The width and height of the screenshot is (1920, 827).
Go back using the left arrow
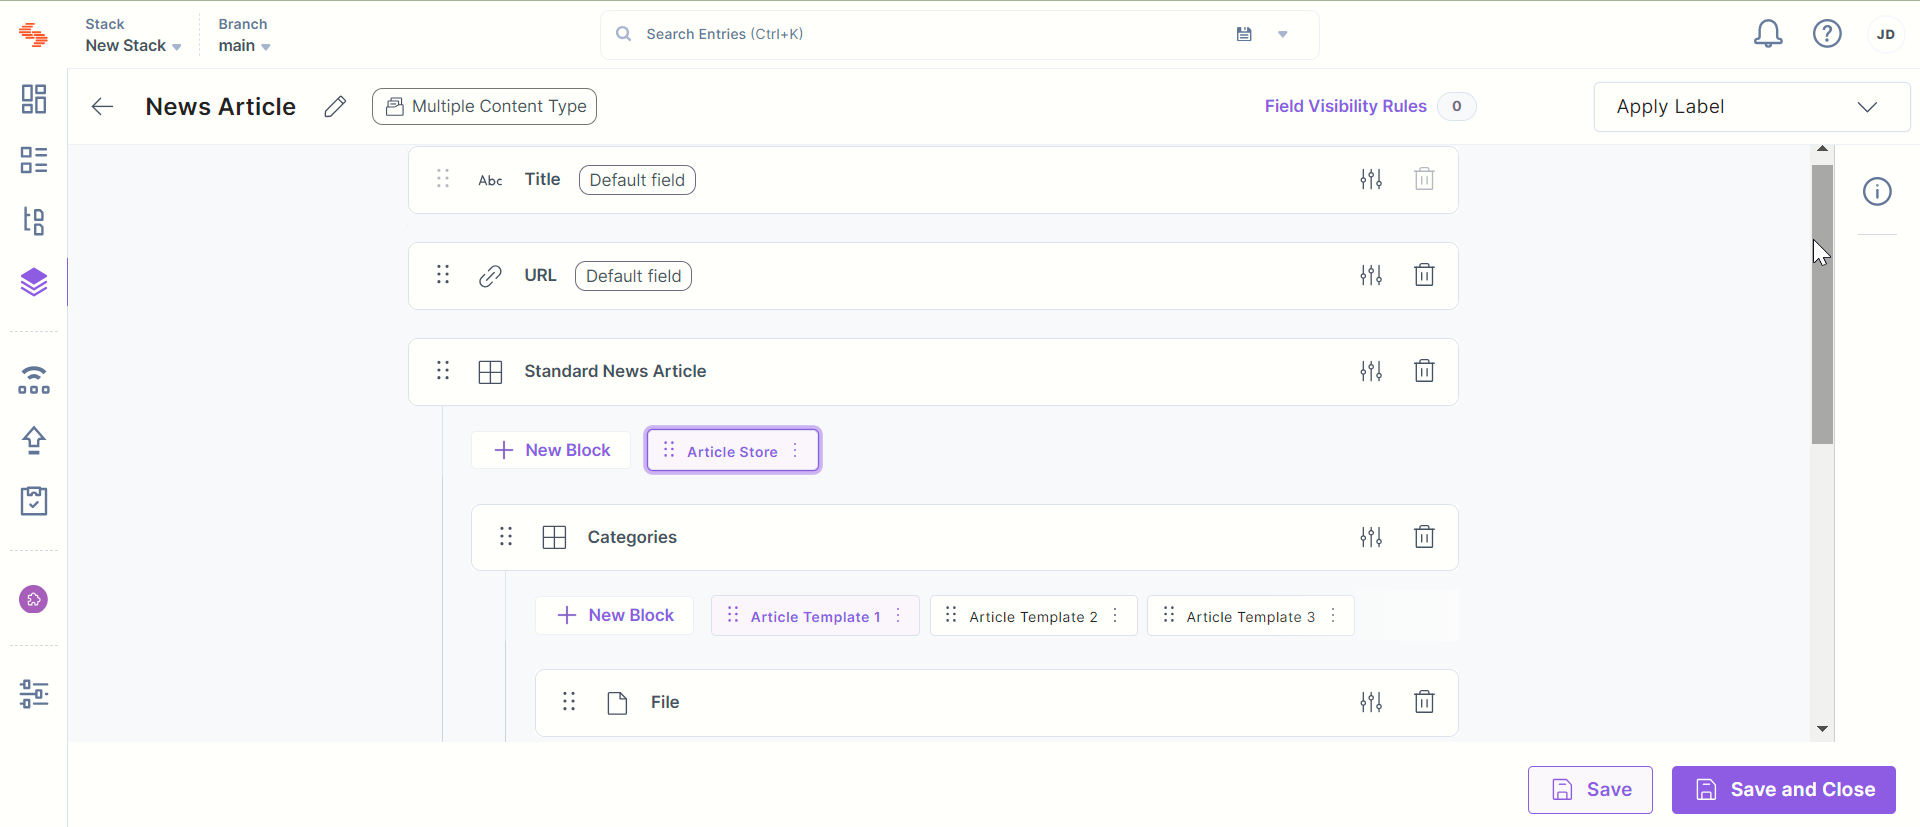(102, 107)
